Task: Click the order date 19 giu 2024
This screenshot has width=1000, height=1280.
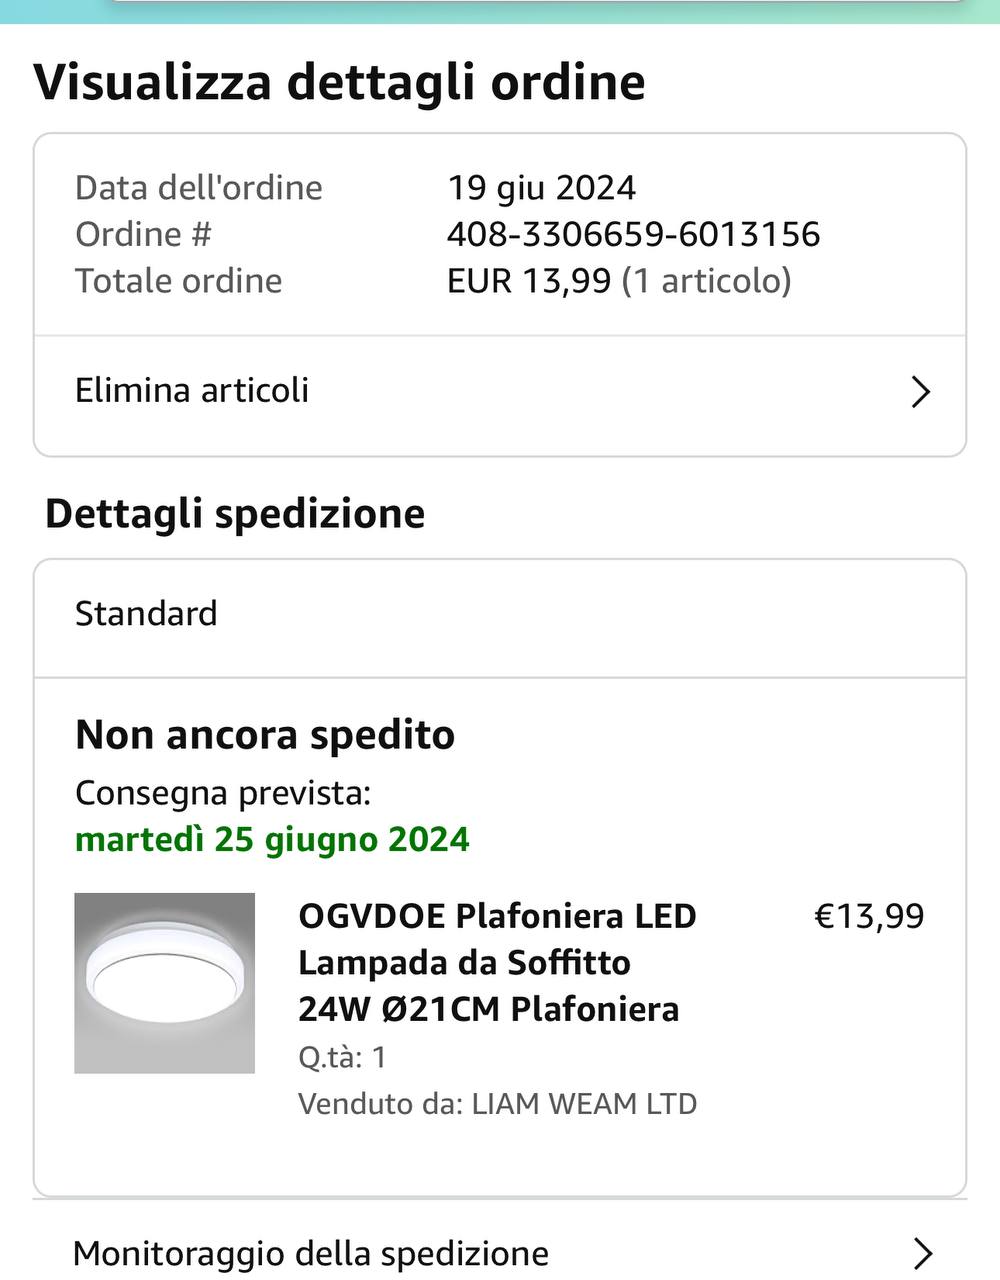Action: point(541,188)
